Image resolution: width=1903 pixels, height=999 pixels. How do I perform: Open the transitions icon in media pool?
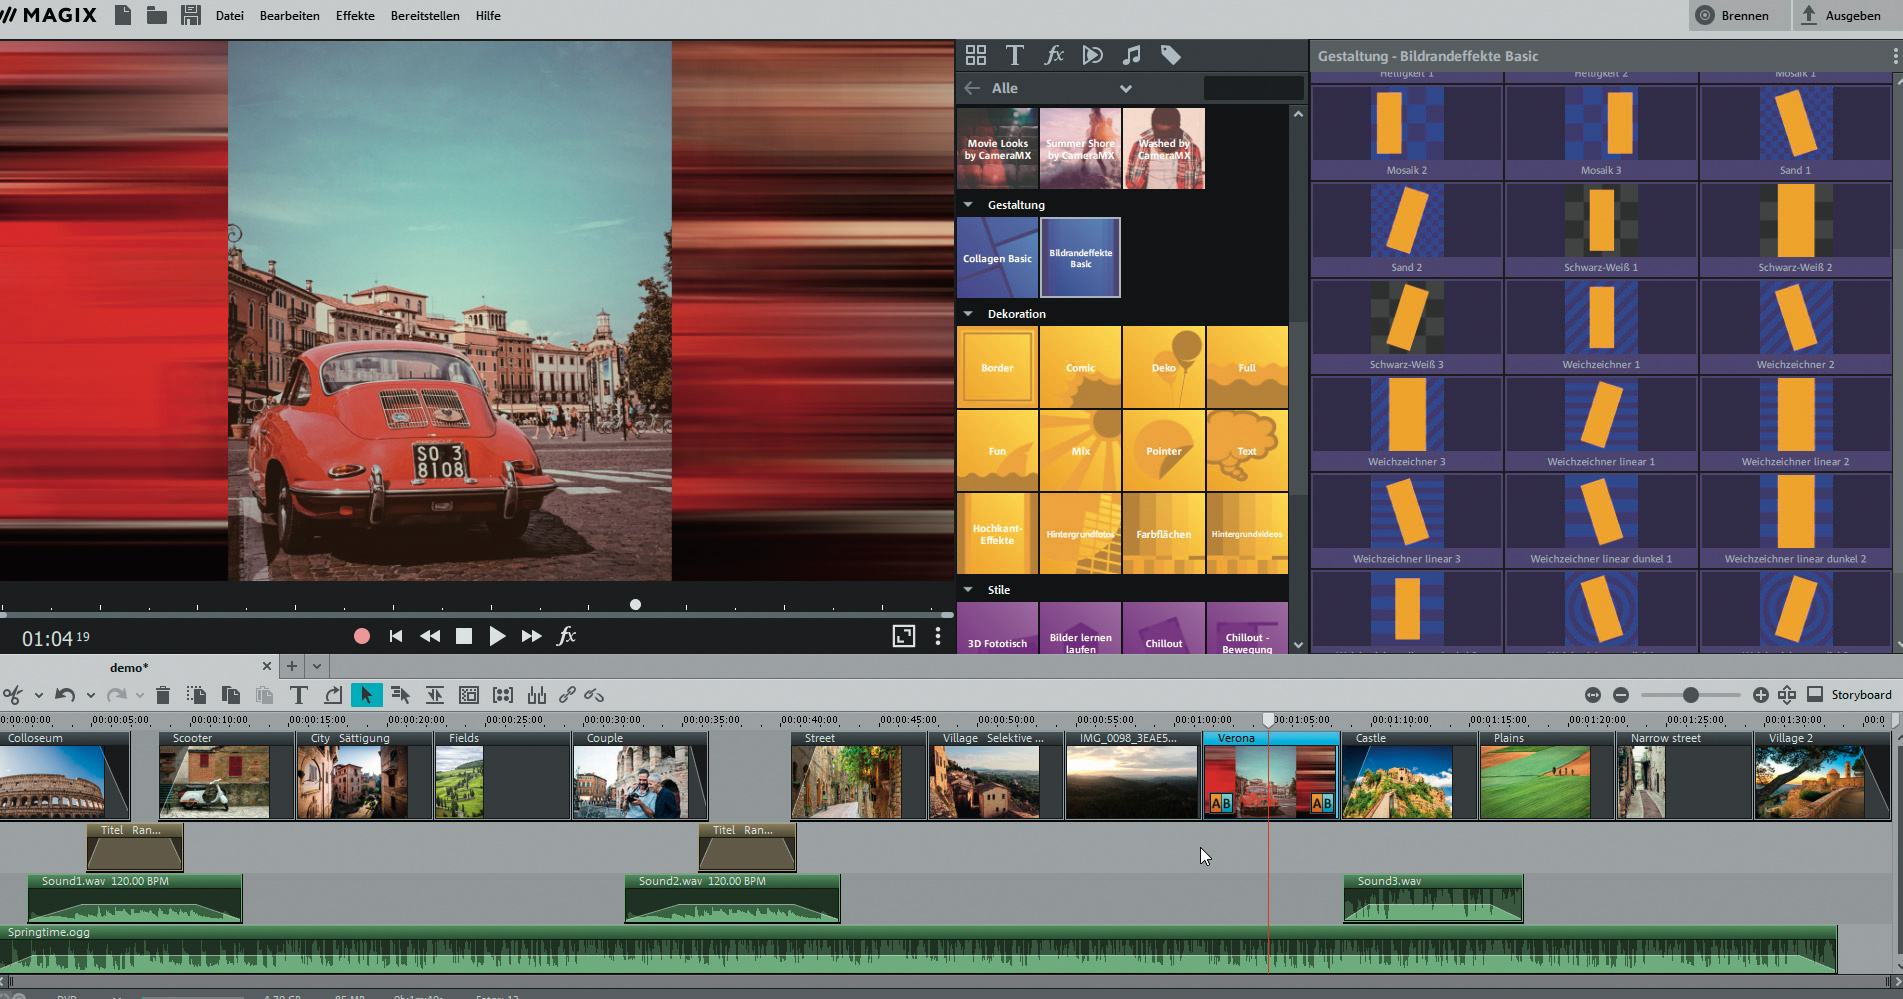coord(1092,56)
